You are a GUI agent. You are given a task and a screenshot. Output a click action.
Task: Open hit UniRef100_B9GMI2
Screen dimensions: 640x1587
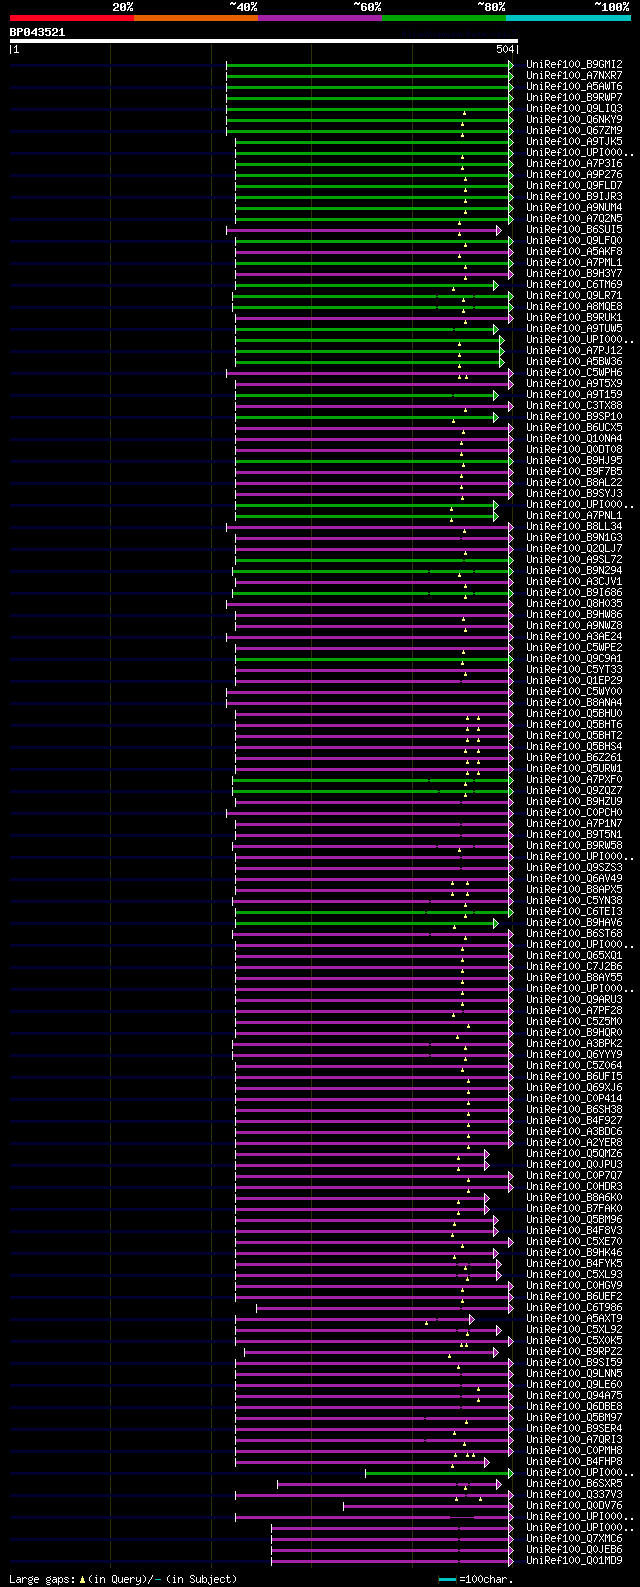(x=574, y=64)
